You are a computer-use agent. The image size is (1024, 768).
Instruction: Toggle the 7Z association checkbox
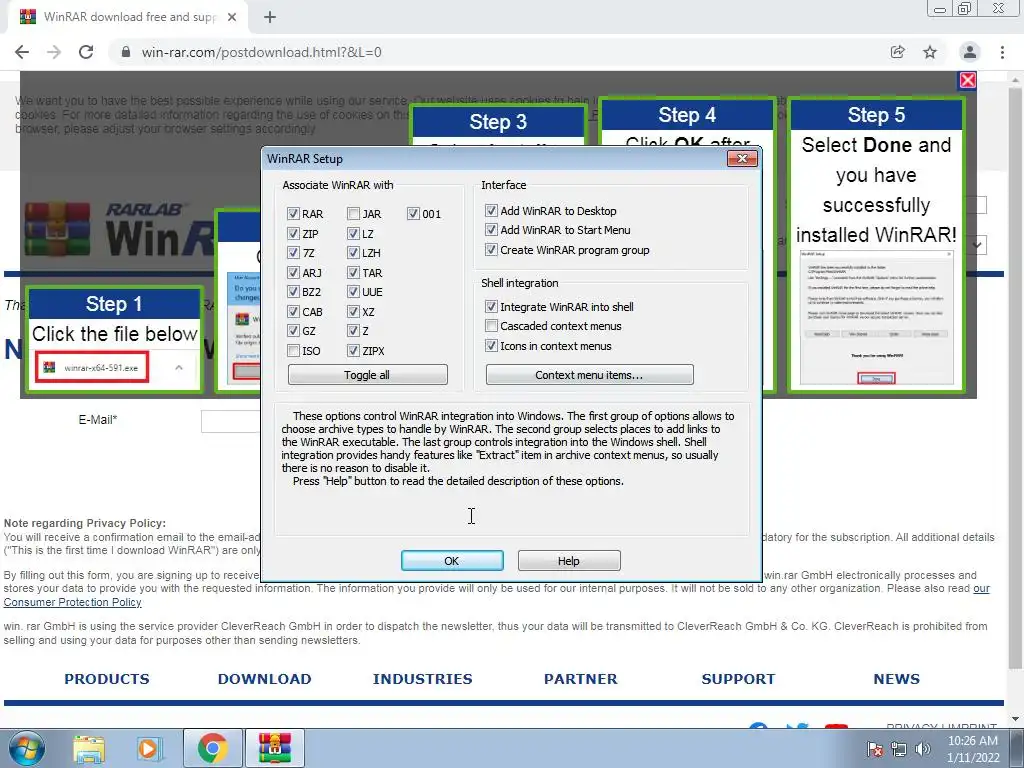click(293, 253)
